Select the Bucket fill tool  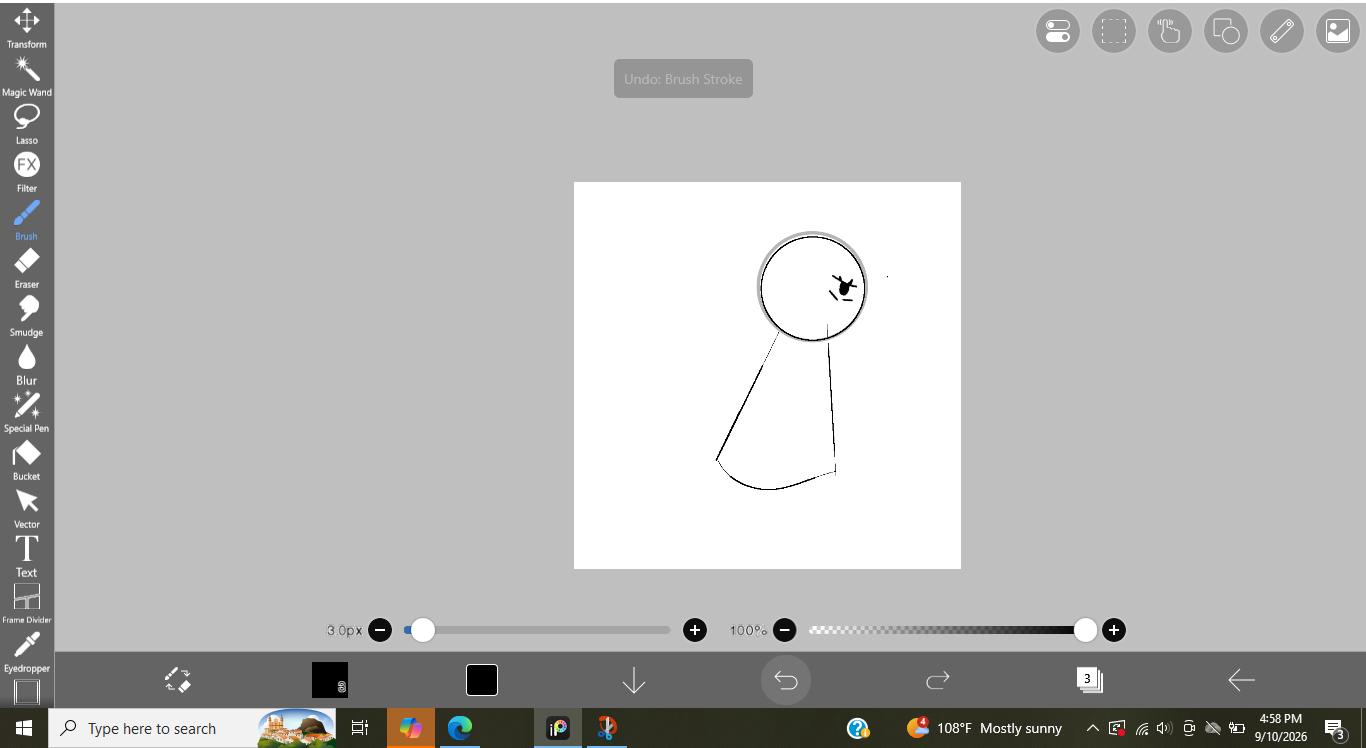pos(27,460)
